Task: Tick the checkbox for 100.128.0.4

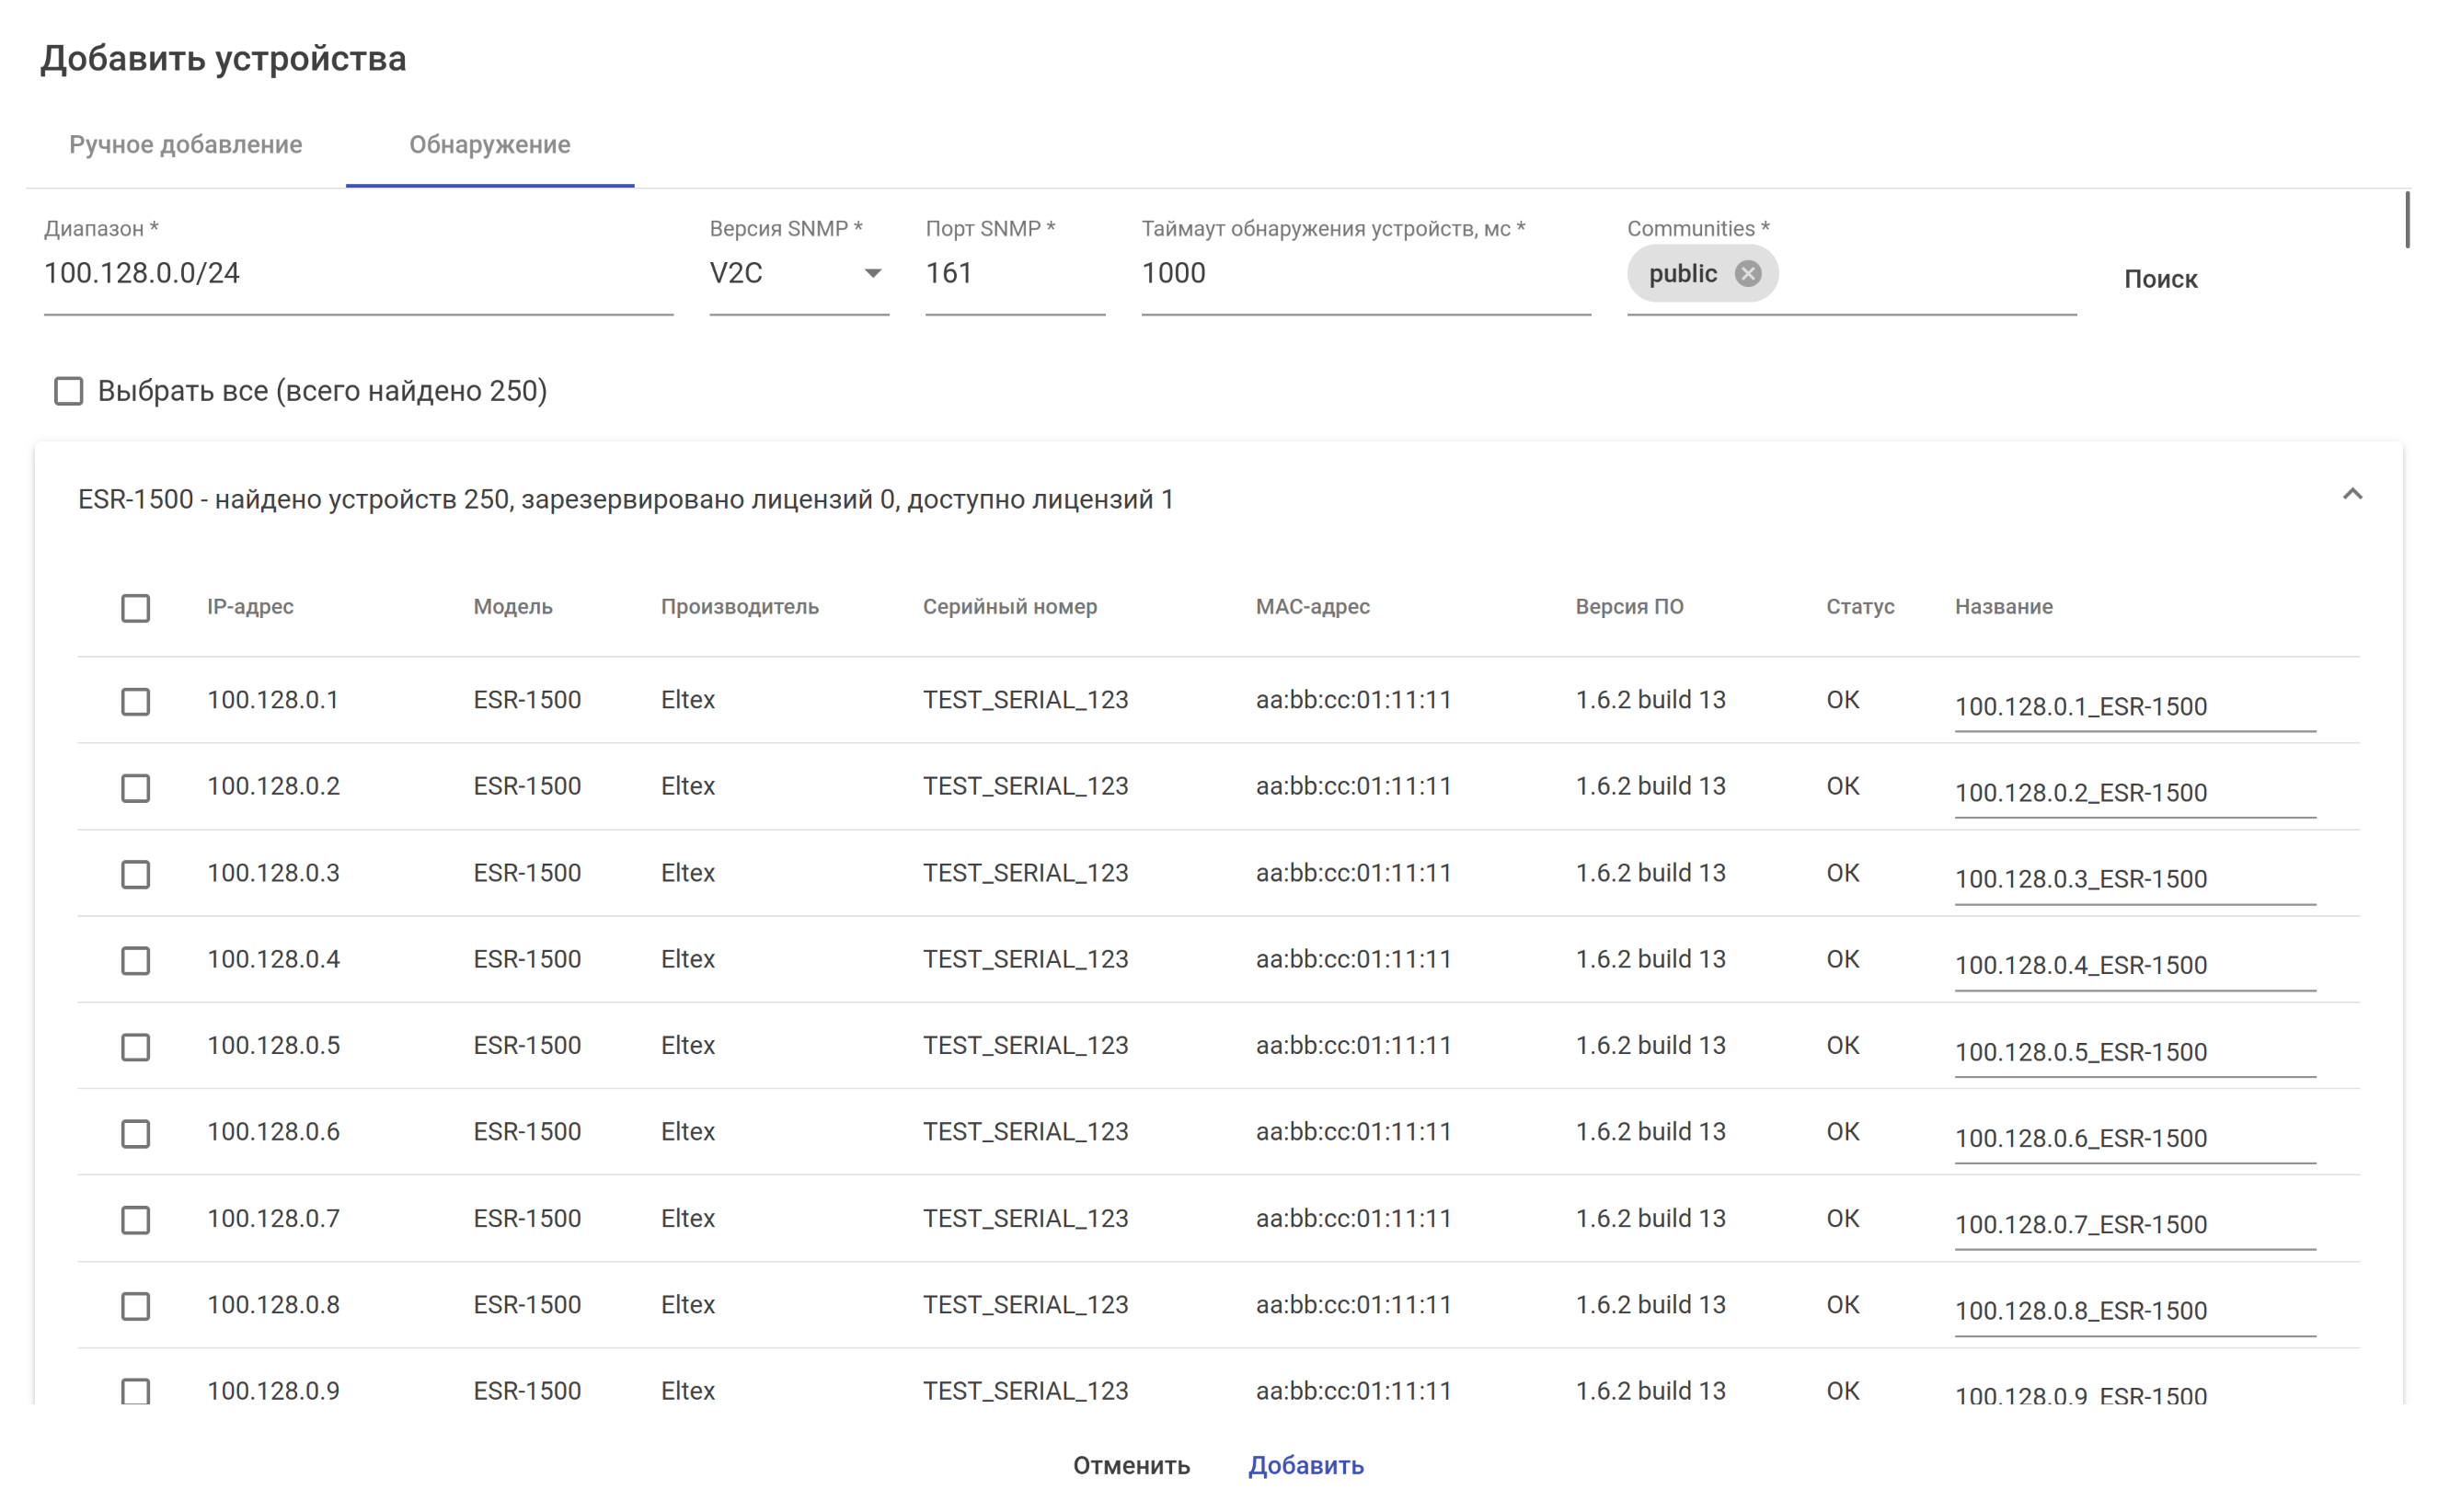Action: tap(135, 960)
